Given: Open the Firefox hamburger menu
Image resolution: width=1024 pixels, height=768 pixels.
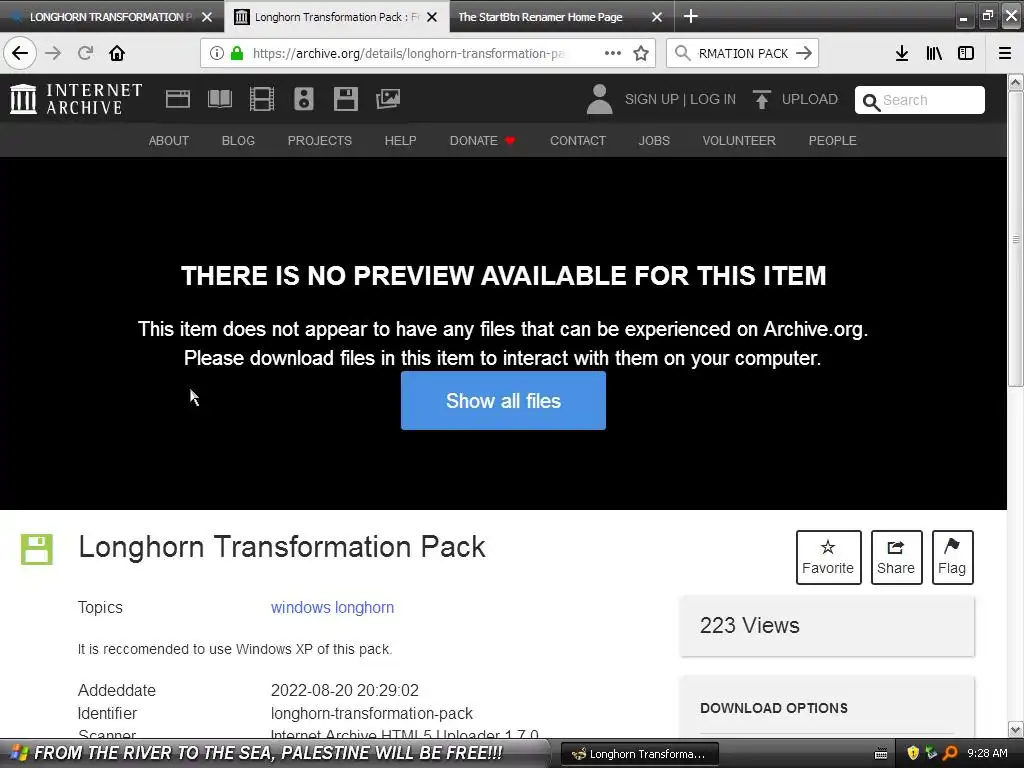Looking at the screenshot, I should [x=1005, y=53].
